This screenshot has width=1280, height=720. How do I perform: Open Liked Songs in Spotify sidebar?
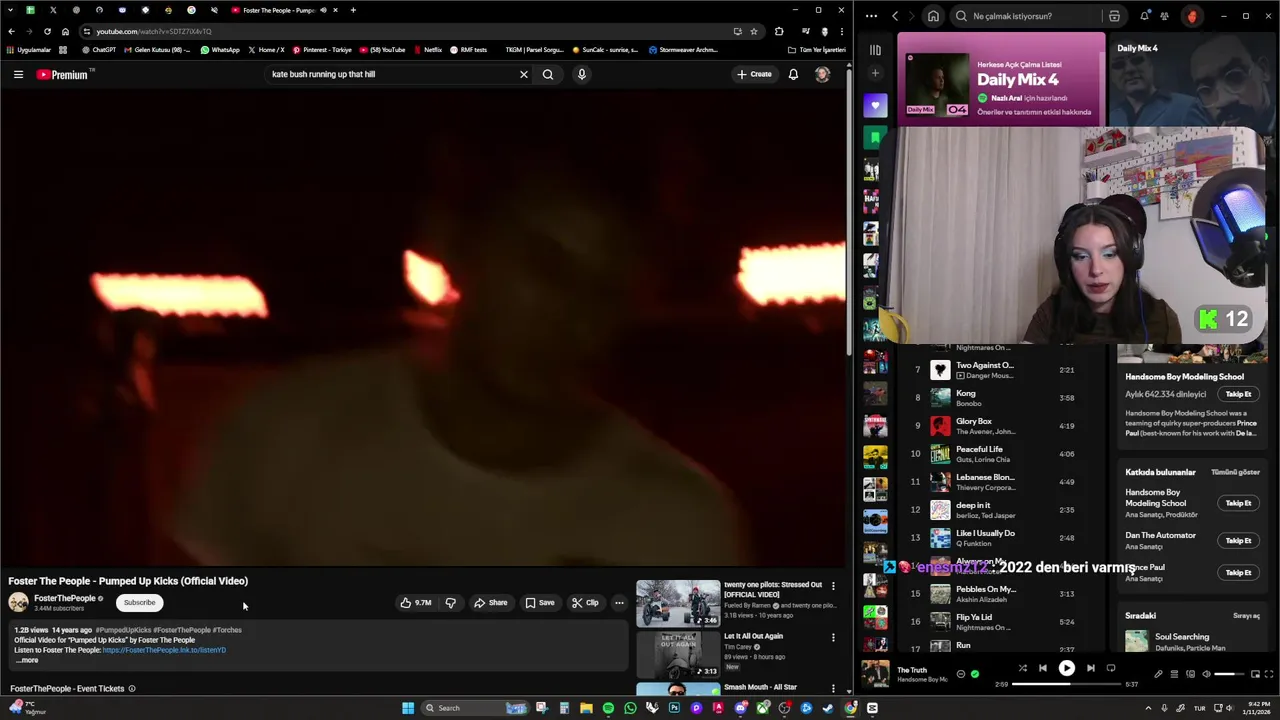coord(875,105)
